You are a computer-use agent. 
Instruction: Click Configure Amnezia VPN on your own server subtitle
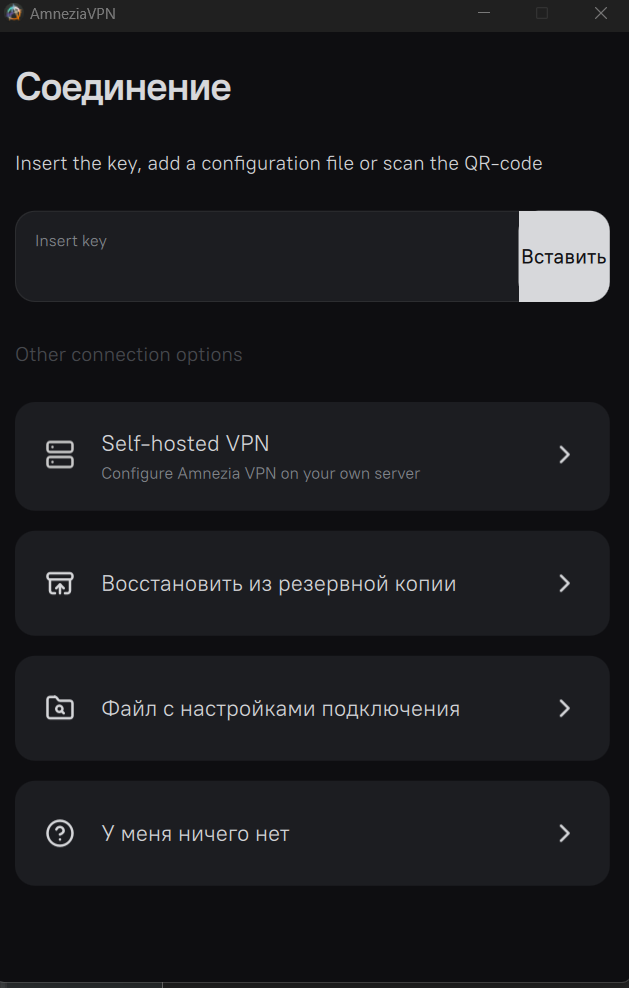pos(260,474)
